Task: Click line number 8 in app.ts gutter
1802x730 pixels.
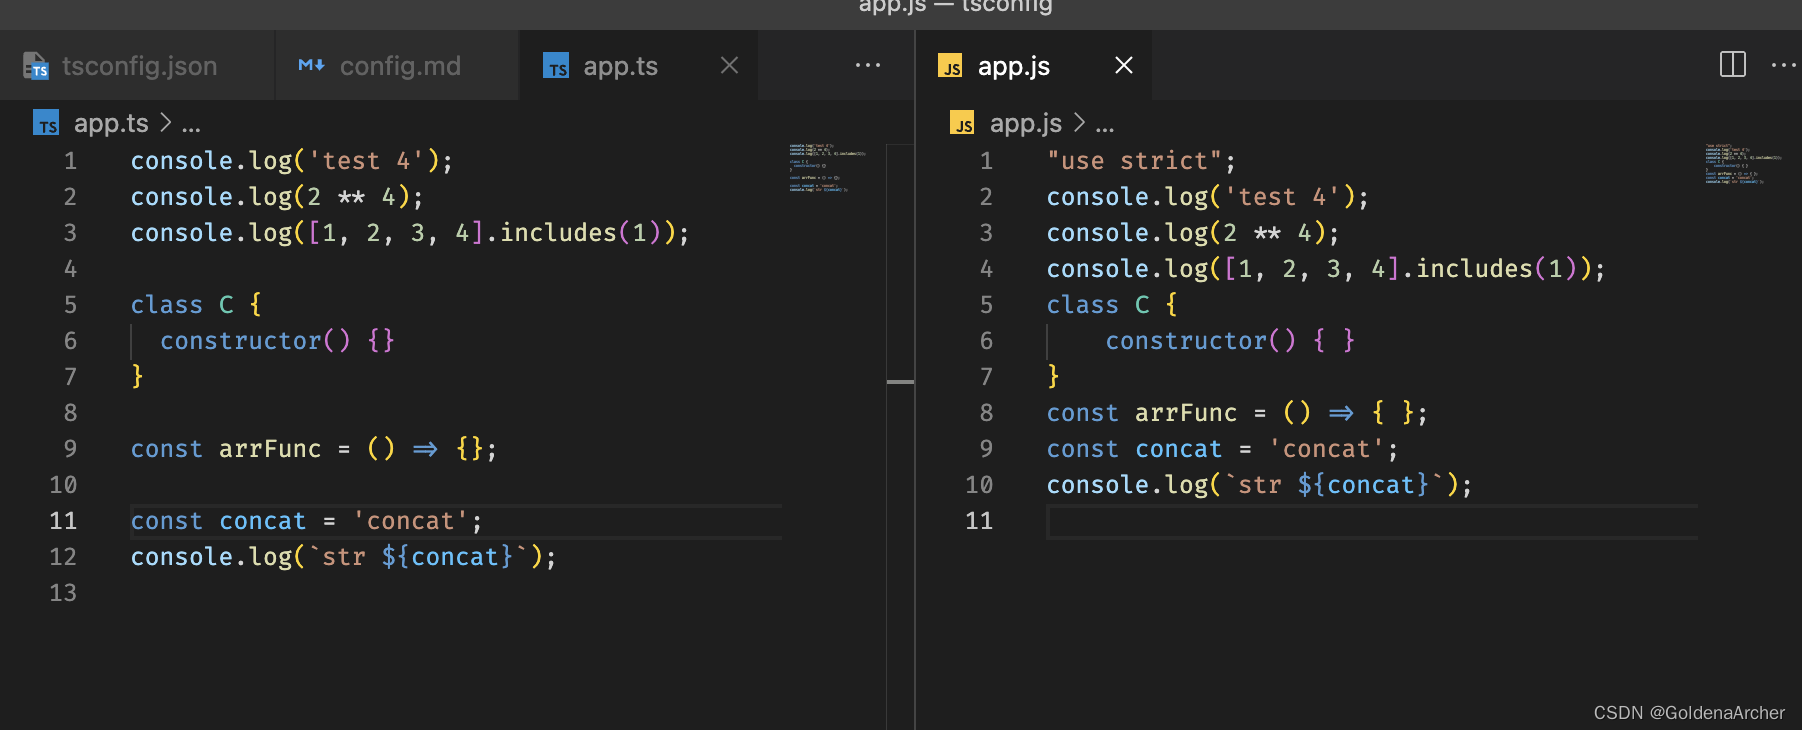Action: [70, 413]
